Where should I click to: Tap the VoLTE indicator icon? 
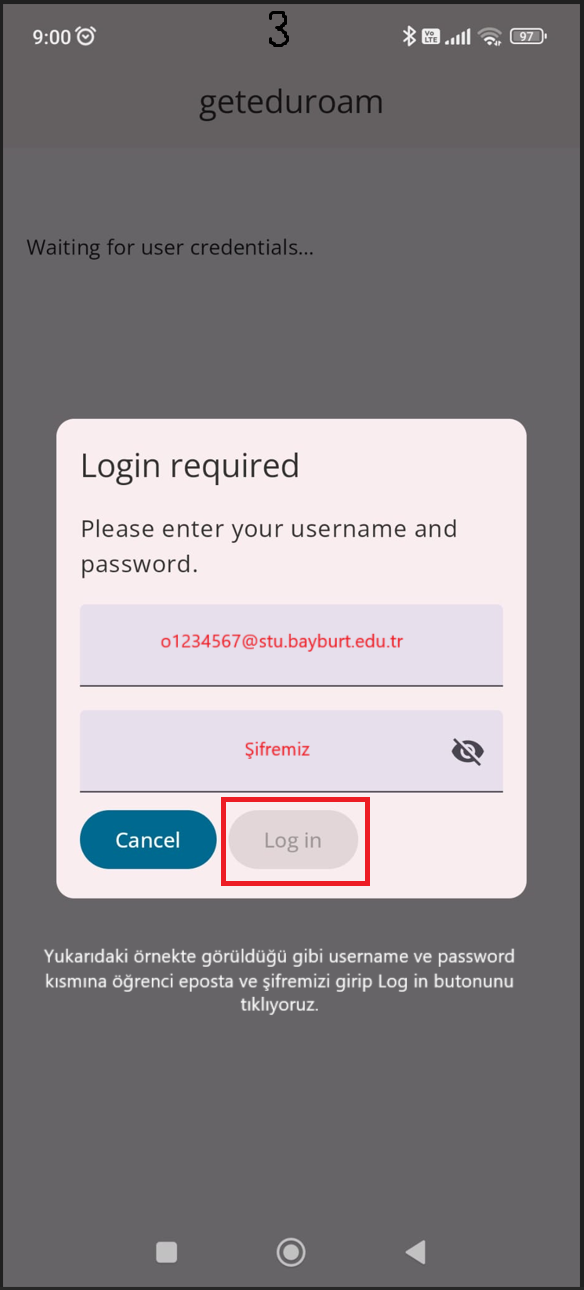(x=430, y=36)
